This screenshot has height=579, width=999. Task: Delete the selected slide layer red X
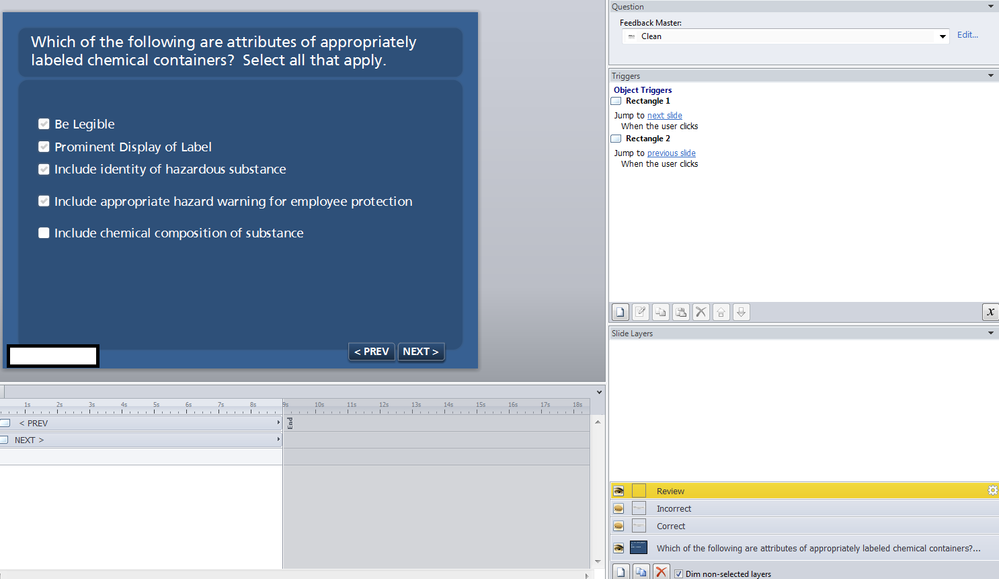click(x=661, y=572)
